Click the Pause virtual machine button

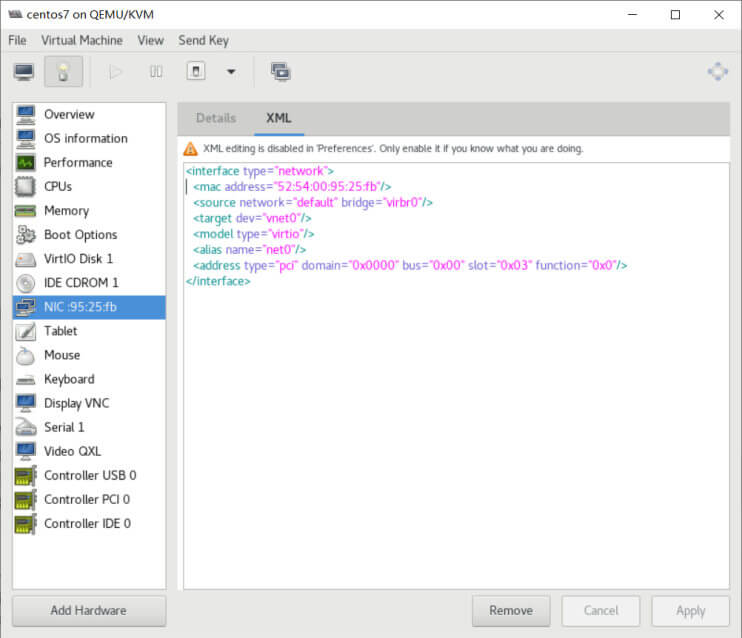(156, 72)
